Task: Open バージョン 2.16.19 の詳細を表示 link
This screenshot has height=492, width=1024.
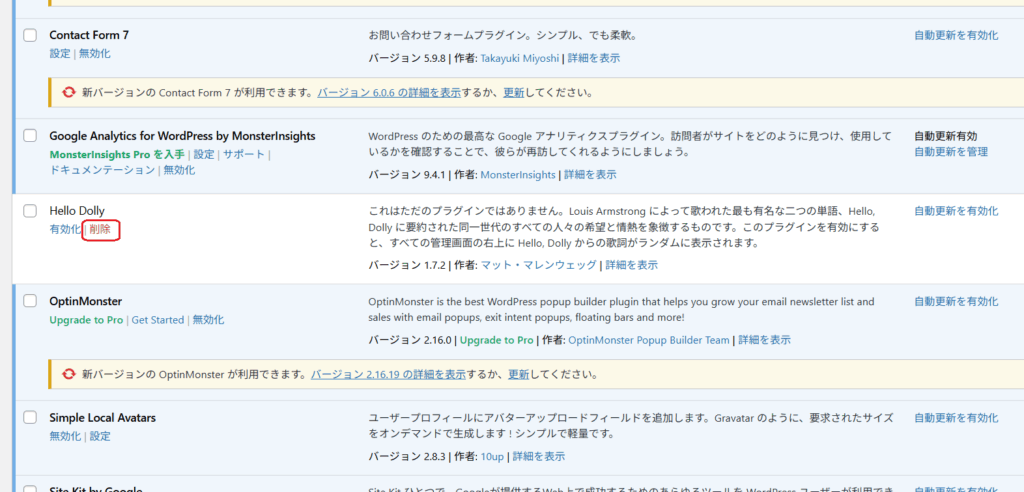Action: tap(388, 375)
